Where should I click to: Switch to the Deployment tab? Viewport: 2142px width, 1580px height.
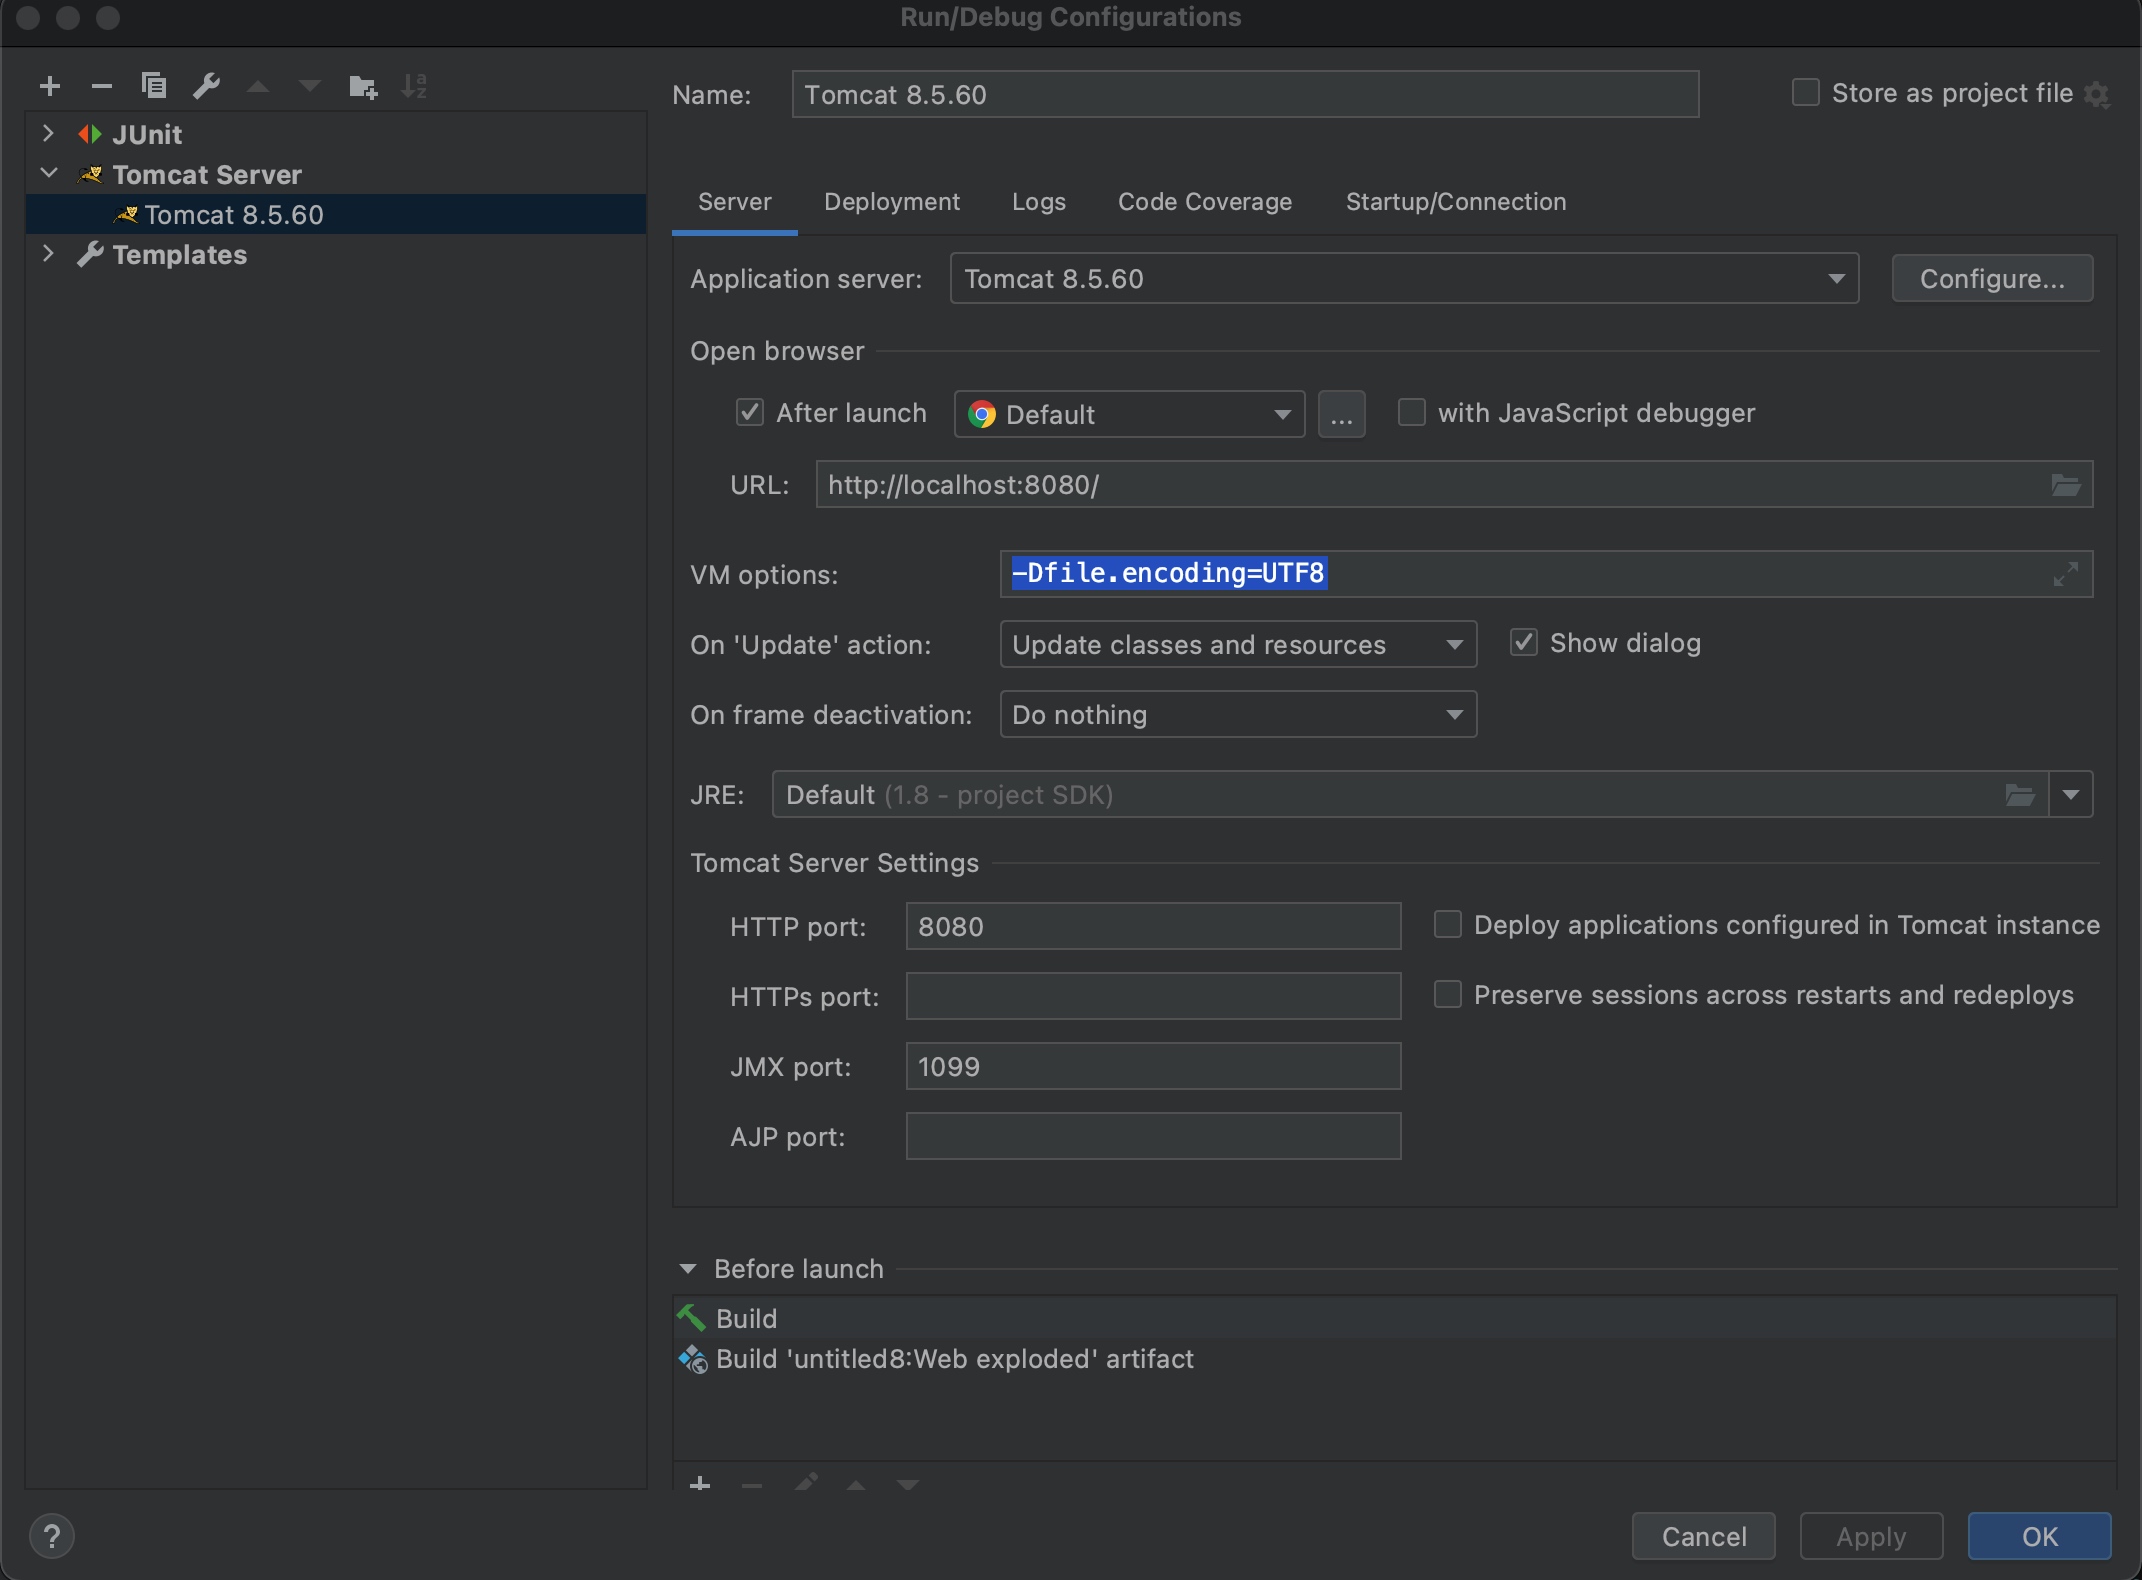[x=891, y=202]
